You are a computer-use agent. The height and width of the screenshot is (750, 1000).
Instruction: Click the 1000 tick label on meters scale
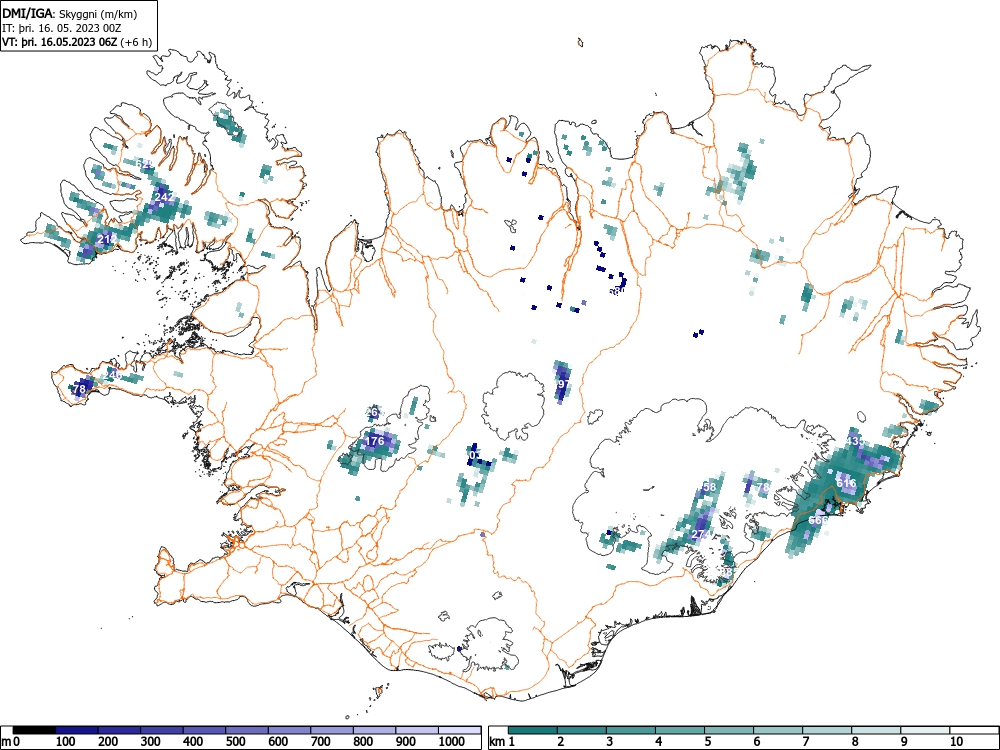point(452,742)
